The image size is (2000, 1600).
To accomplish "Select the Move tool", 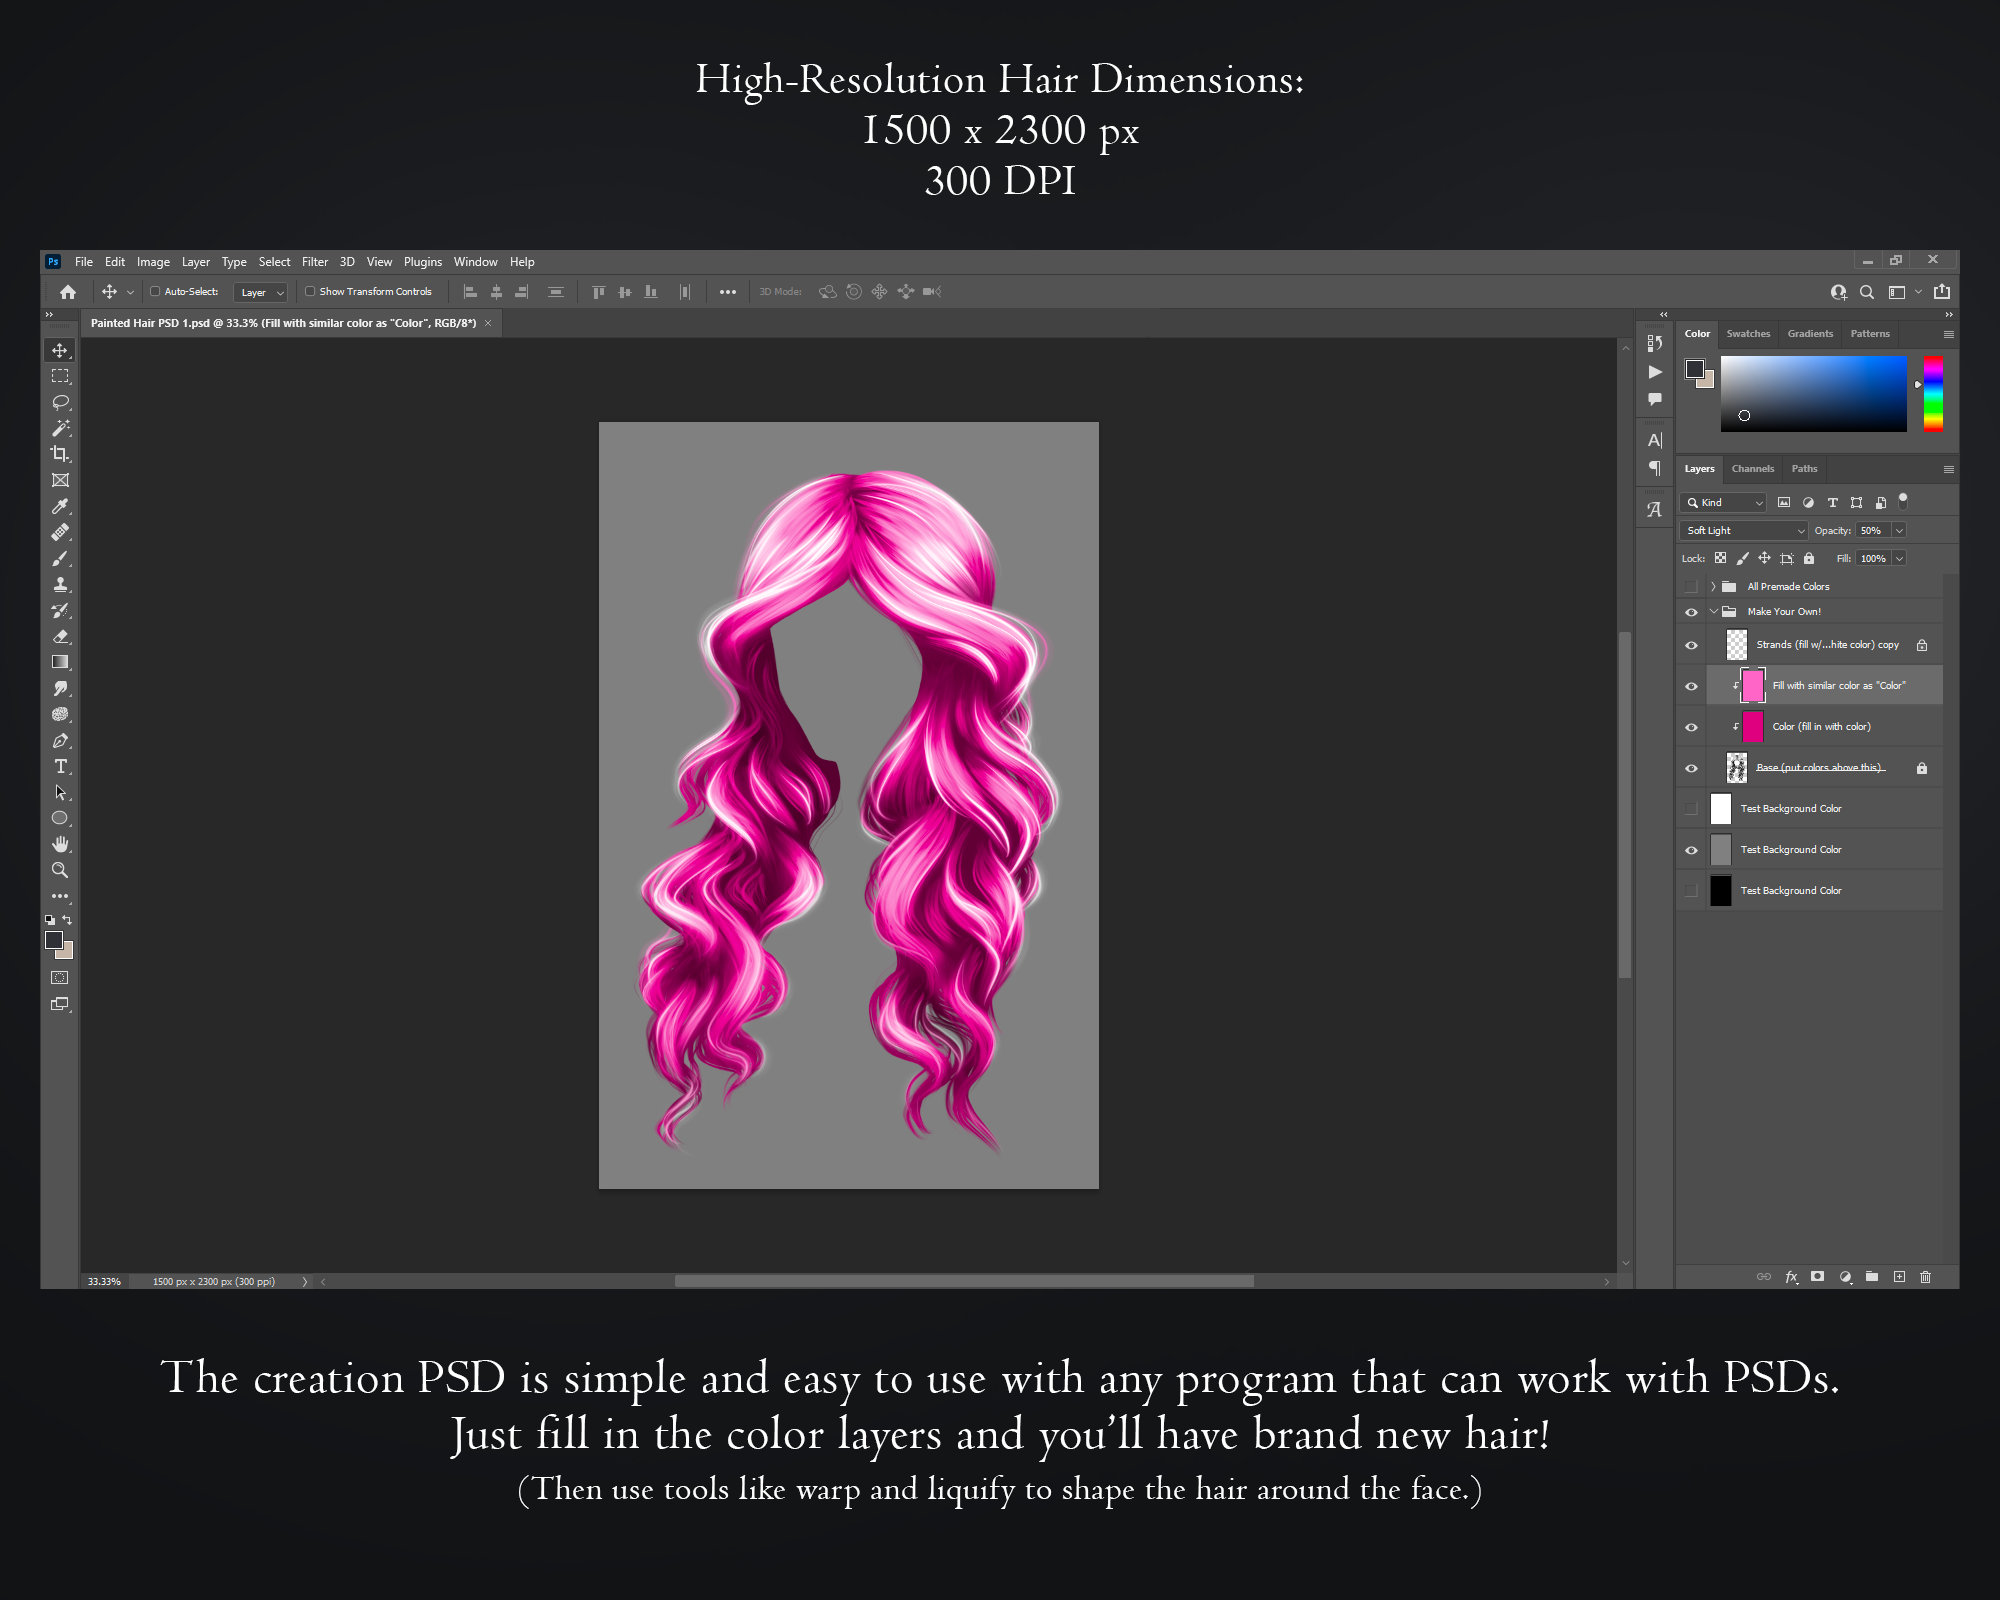I will (x=61, y=351).
